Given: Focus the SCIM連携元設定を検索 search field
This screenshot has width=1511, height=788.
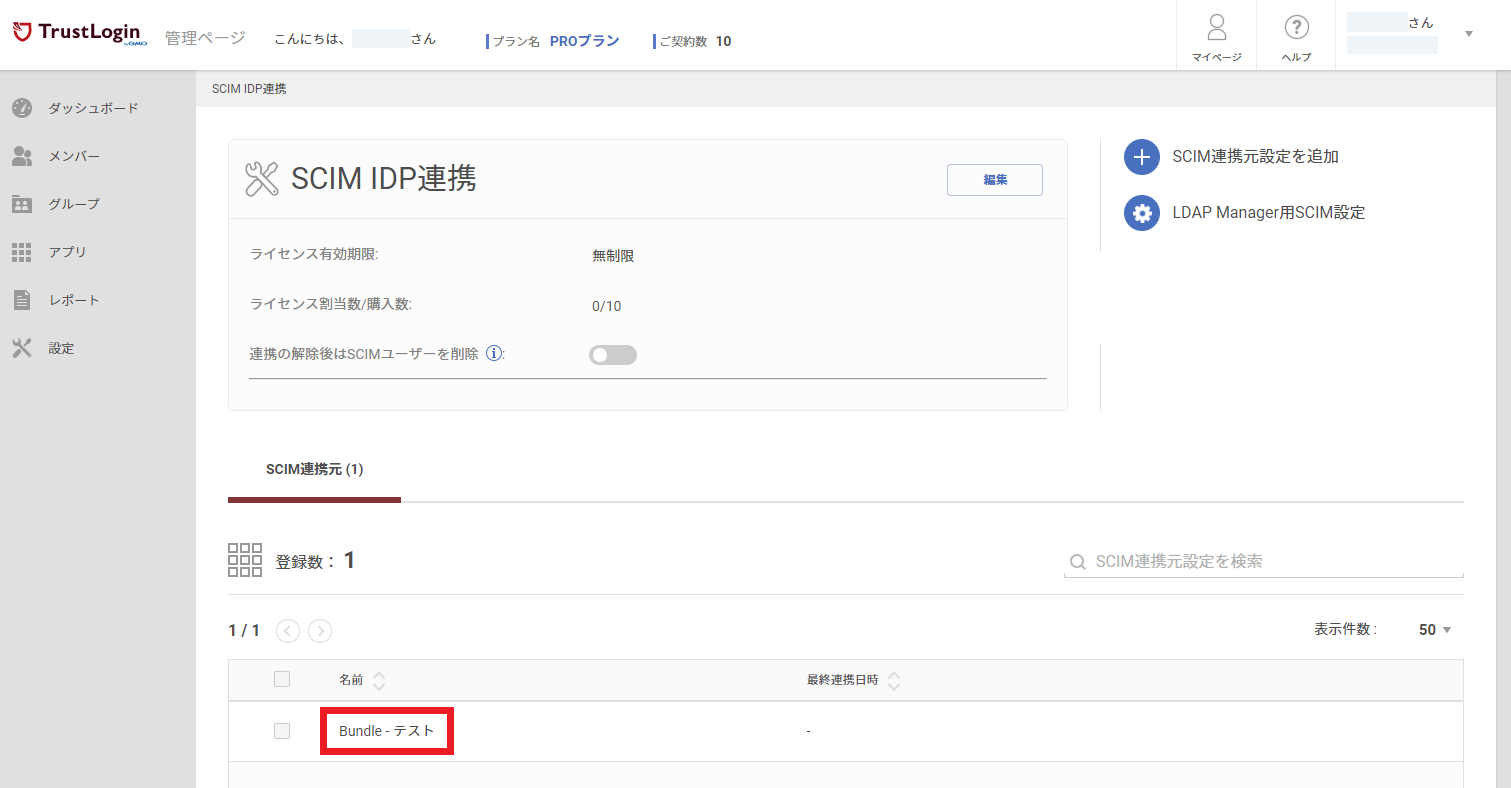Looking at the screenshot, I should 1264,562.
